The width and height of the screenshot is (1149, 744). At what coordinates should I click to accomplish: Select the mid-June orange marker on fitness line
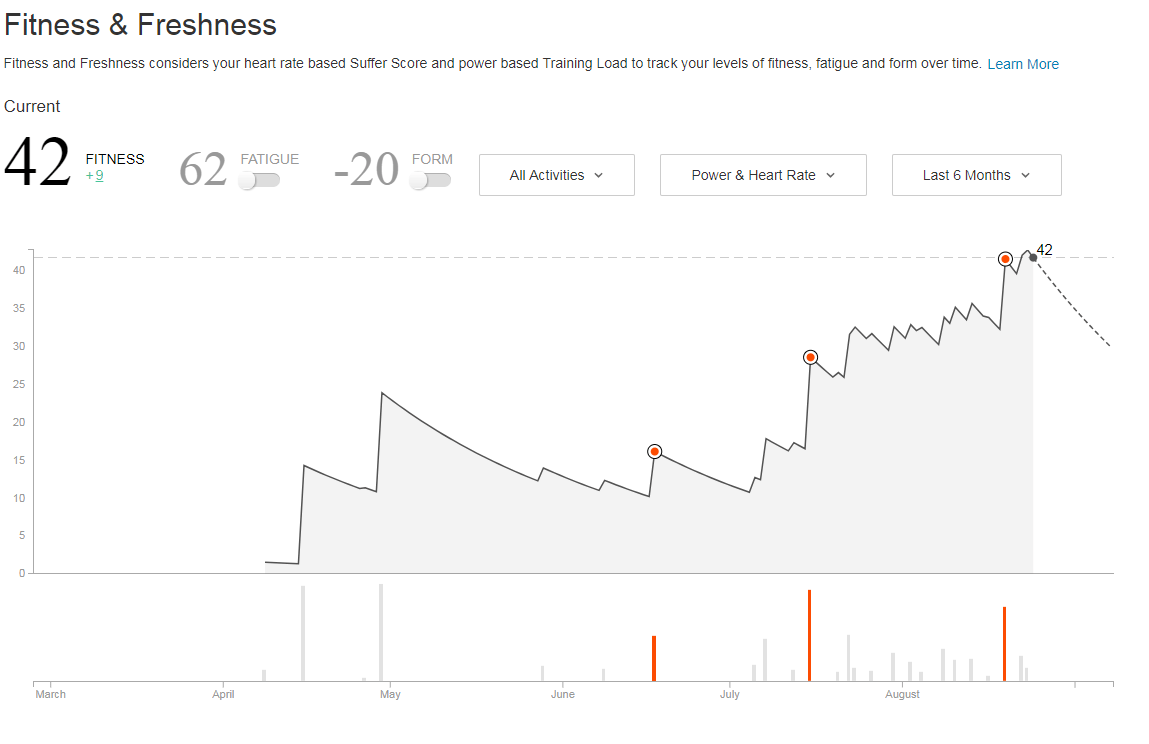pyautogui.click(x=654, y=451)
